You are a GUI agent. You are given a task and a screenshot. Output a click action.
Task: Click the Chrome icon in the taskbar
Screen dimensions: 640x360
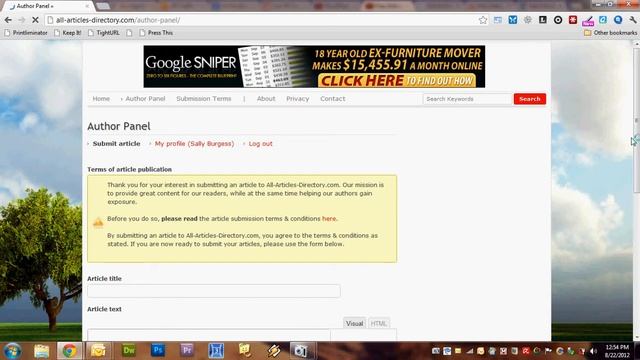69,351
